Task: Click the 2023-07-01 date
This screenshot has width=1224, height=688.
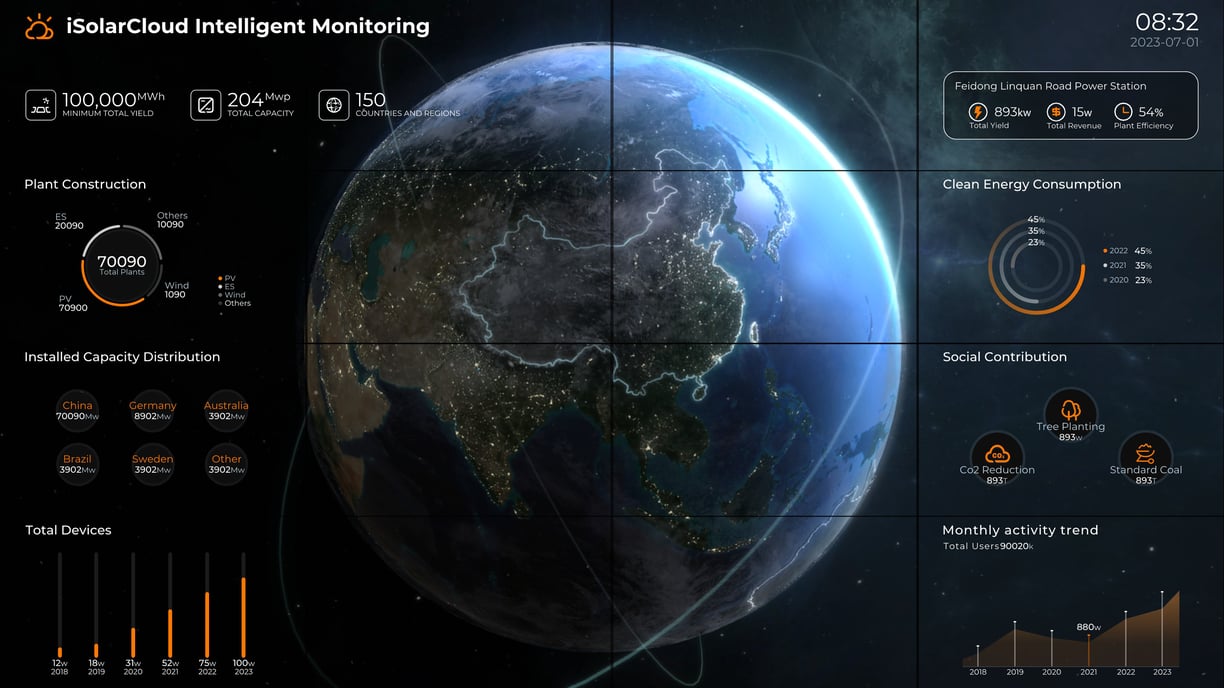Action: [x=1164, y=43]
